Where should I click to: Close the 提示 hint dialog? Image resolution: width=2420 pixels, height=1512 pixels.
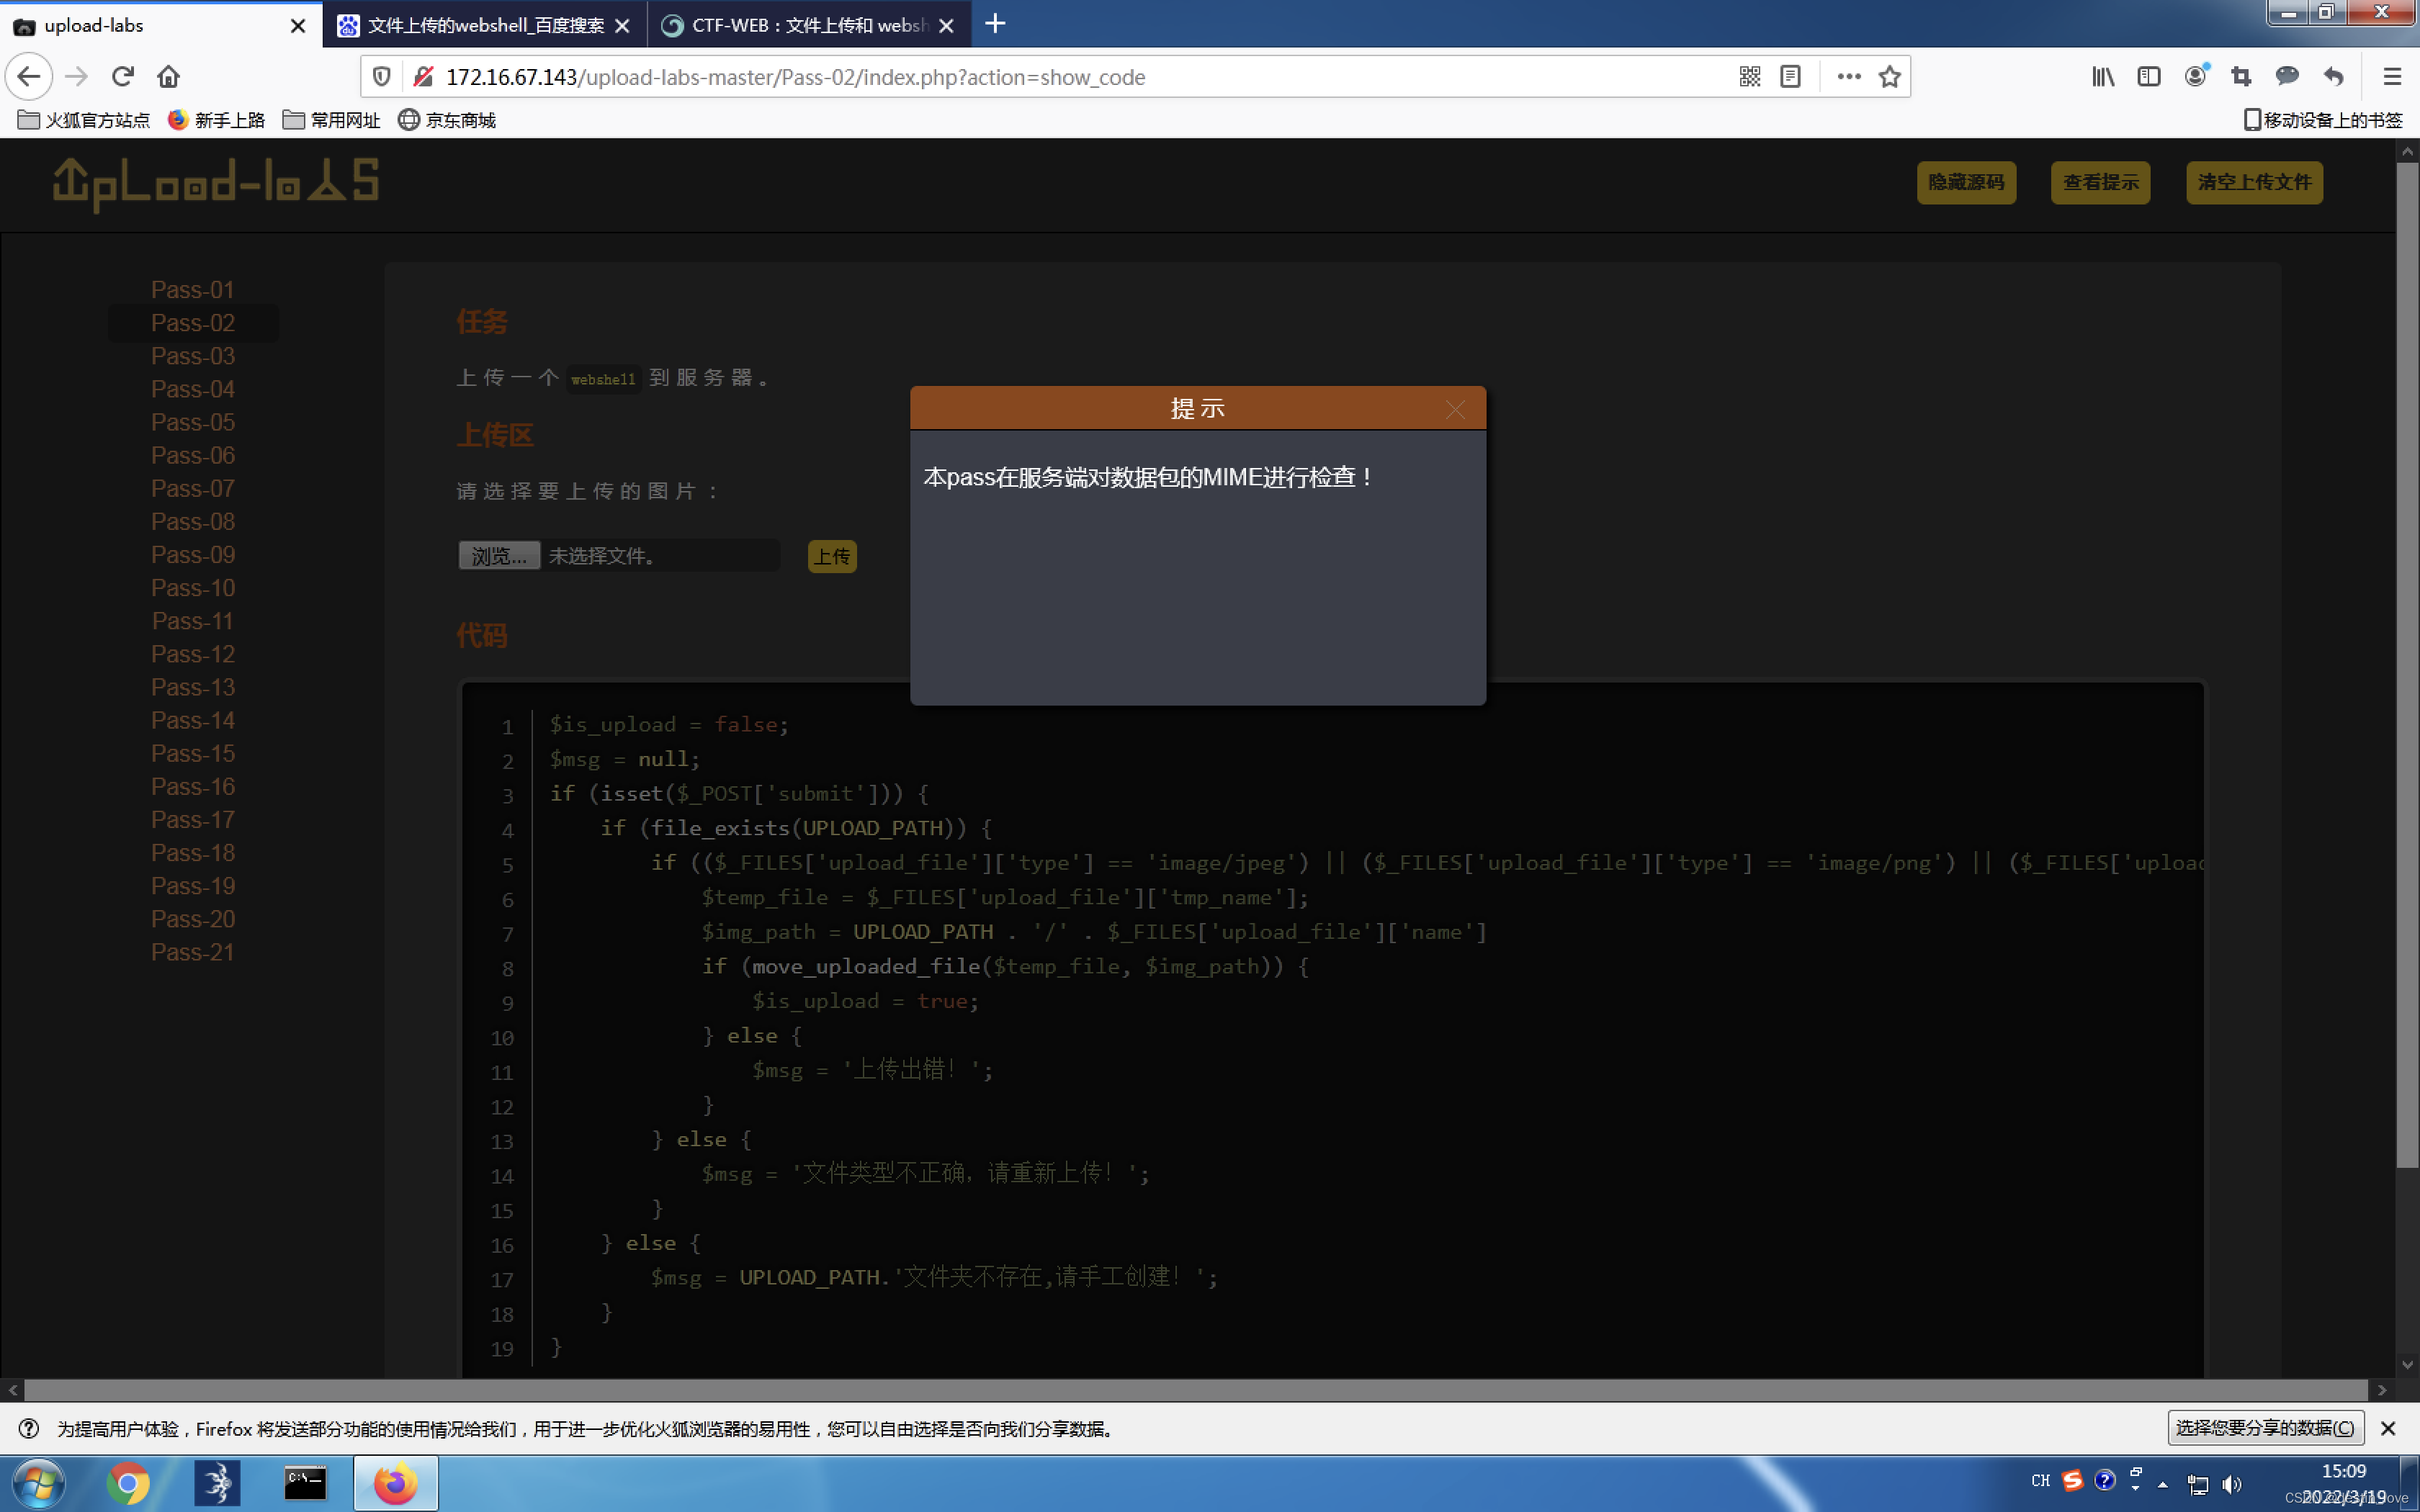(1455, 410)
